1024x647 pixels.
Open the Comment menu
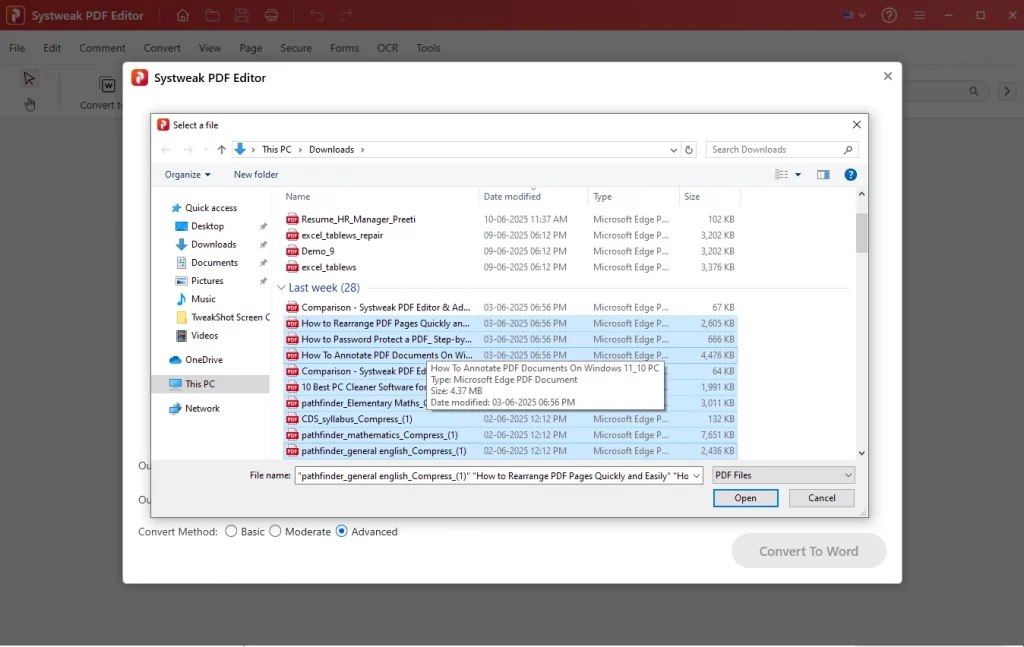102,48
